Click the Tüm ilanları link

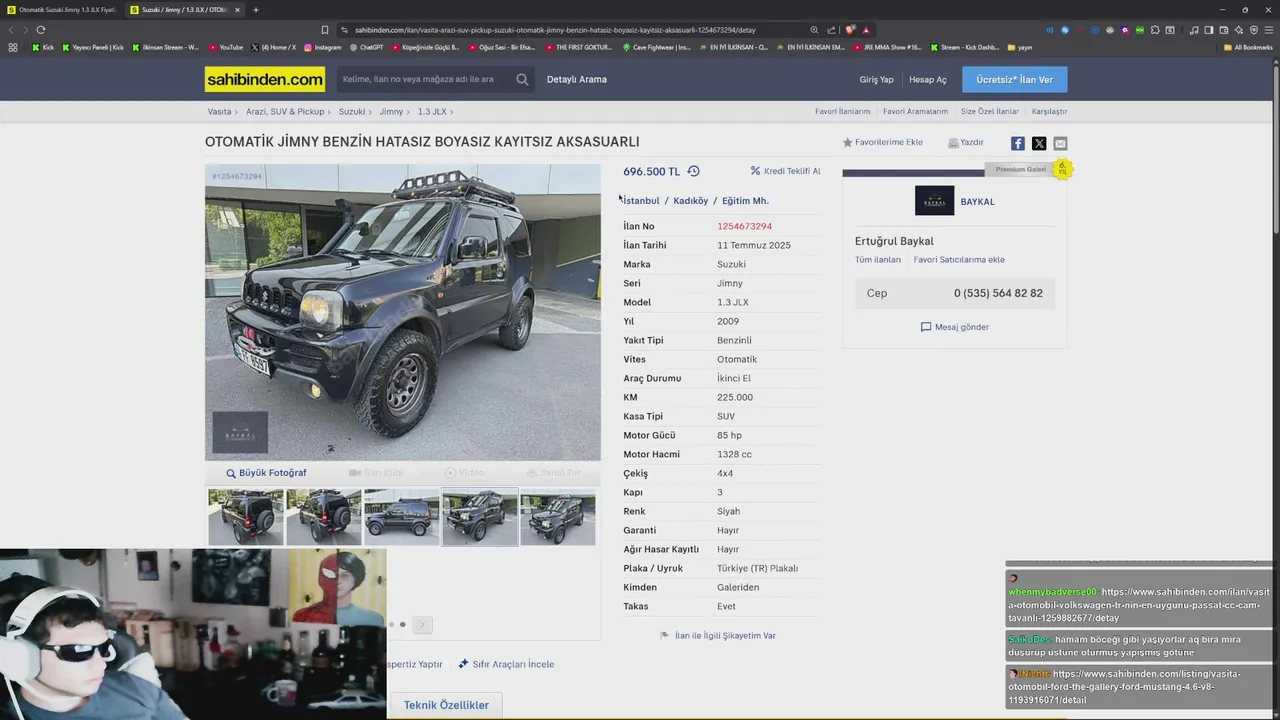878,260
